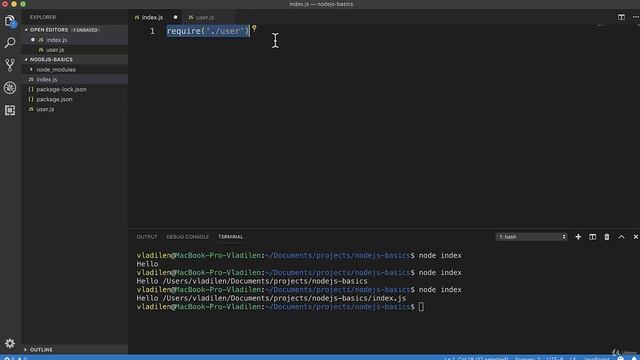Close the terminal panel

[x=636, y=237]
